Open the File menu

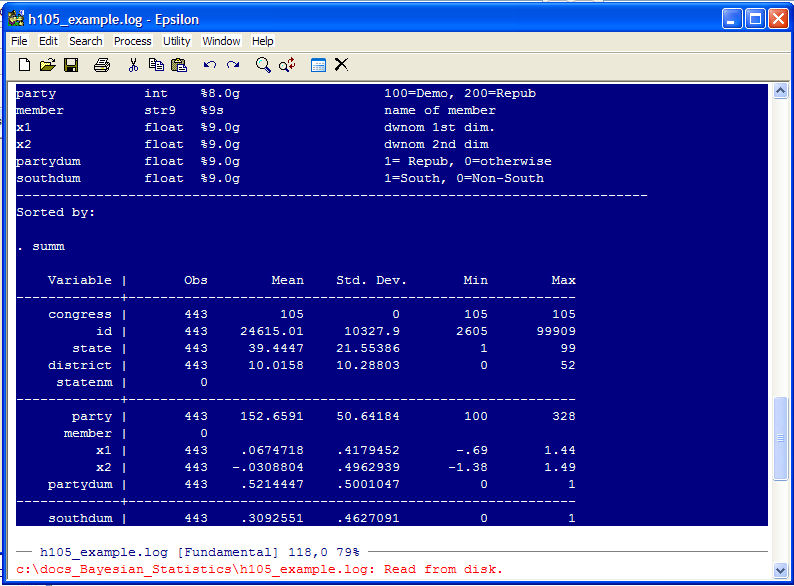(x=19, y=41)
